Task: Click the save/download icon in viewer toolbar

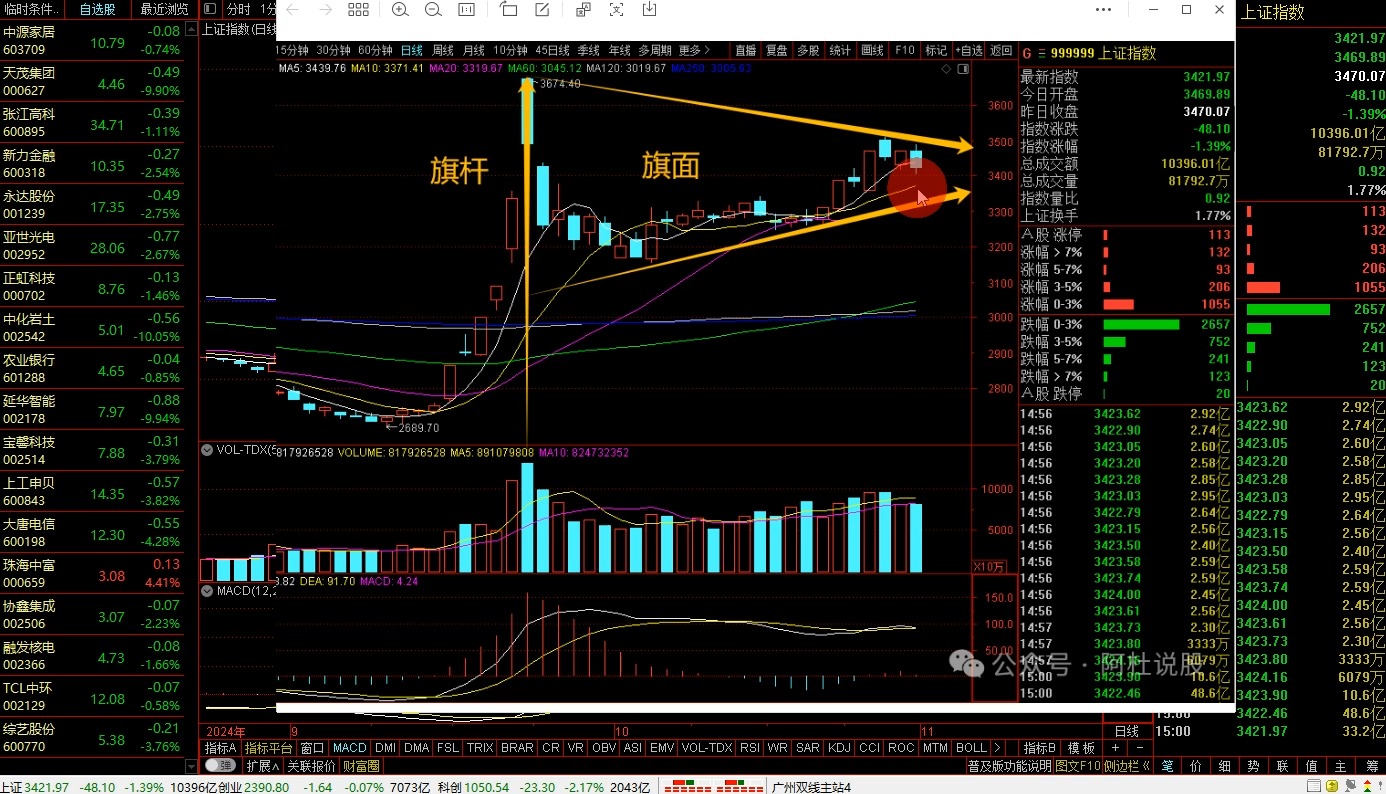Action: [x=649, y=10]
